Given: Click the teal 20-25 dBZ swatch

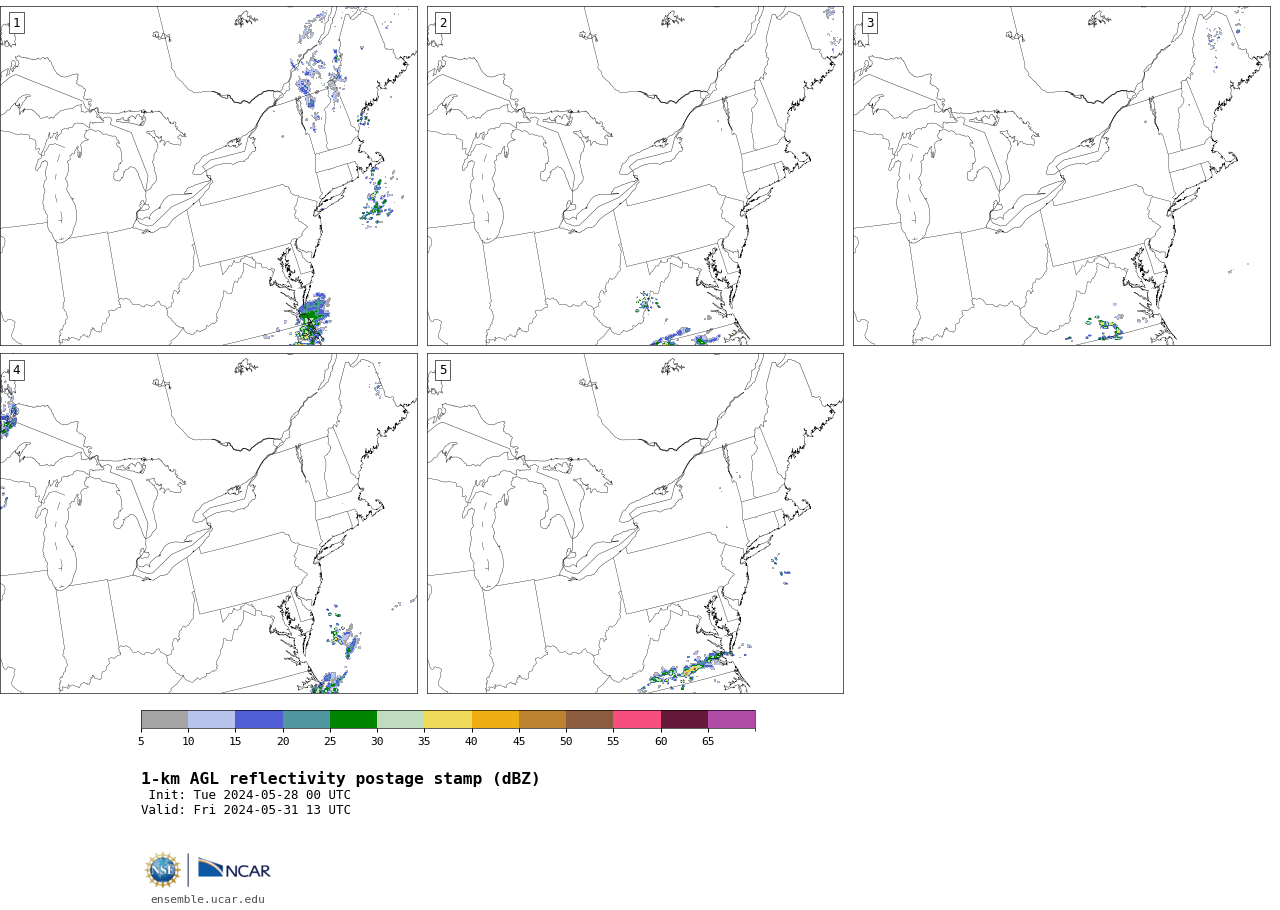Looking at the screenshot, I should coord(306,720).
